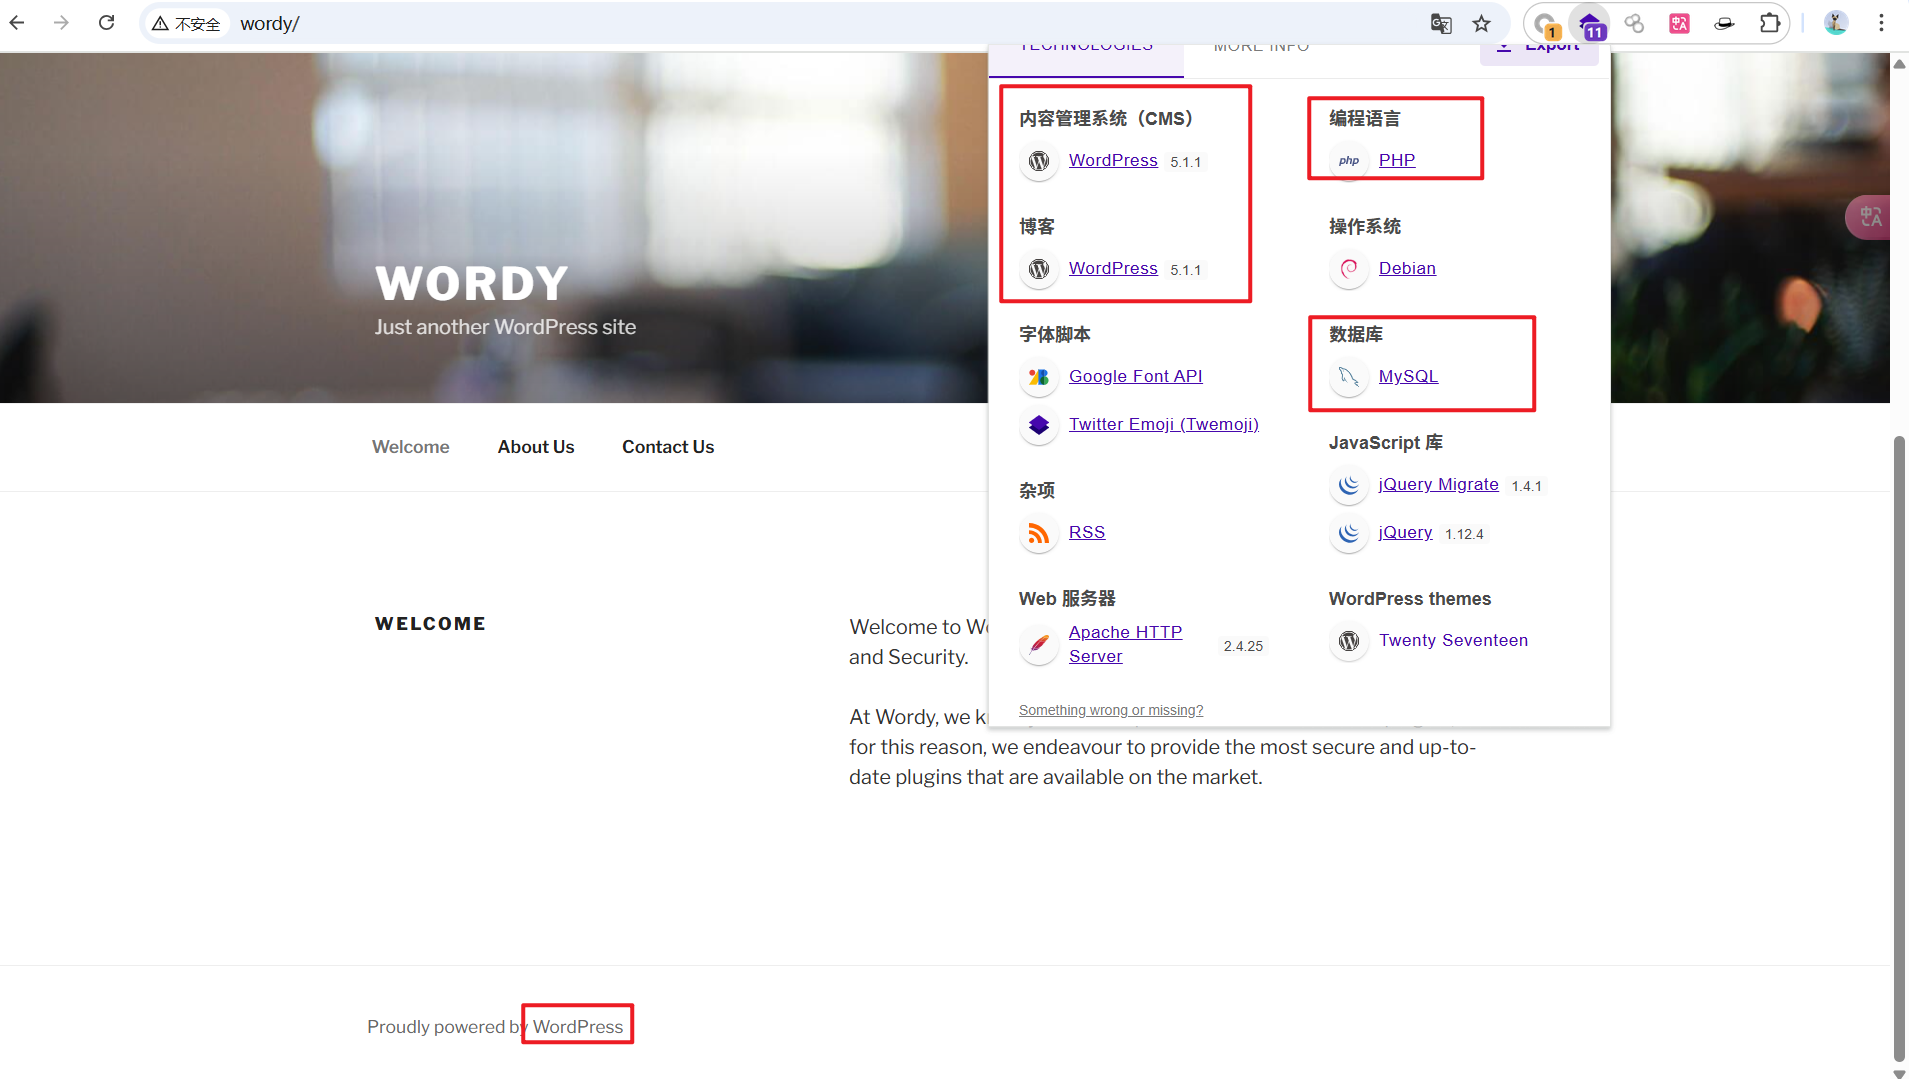Open the WordPress link under 内容管理系统 (CMS)
The image size is (1909, 1079).
[1113, 160]
